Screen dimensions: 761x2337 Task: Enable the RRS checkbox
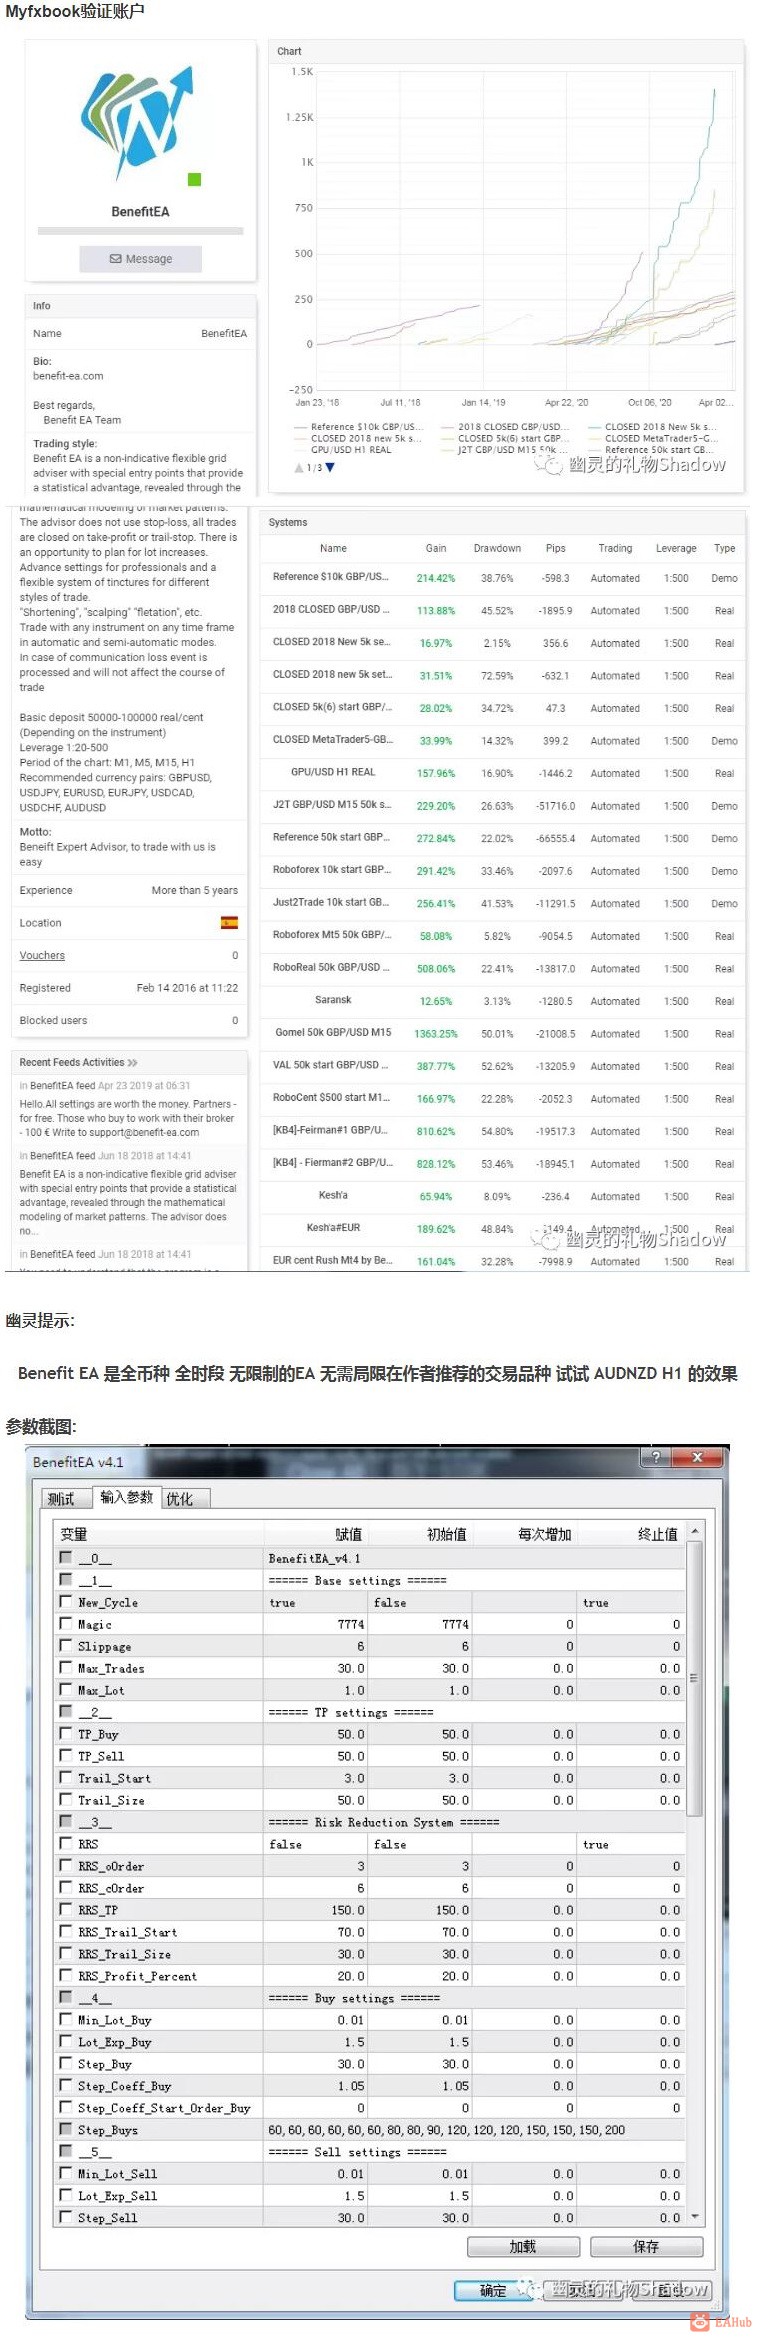[x=66, y=1844]
